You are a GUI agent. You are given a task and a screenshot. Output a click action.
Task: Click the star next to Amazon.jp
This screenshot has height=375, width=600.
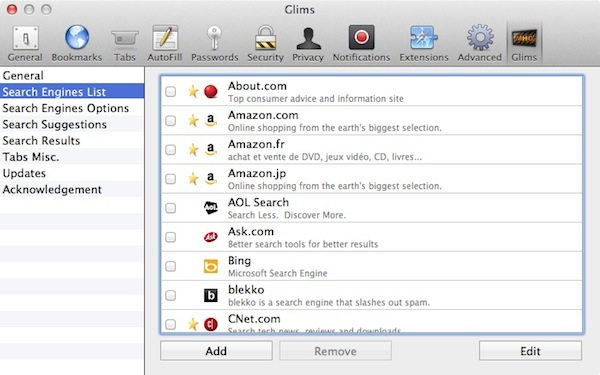coord(193,179)
